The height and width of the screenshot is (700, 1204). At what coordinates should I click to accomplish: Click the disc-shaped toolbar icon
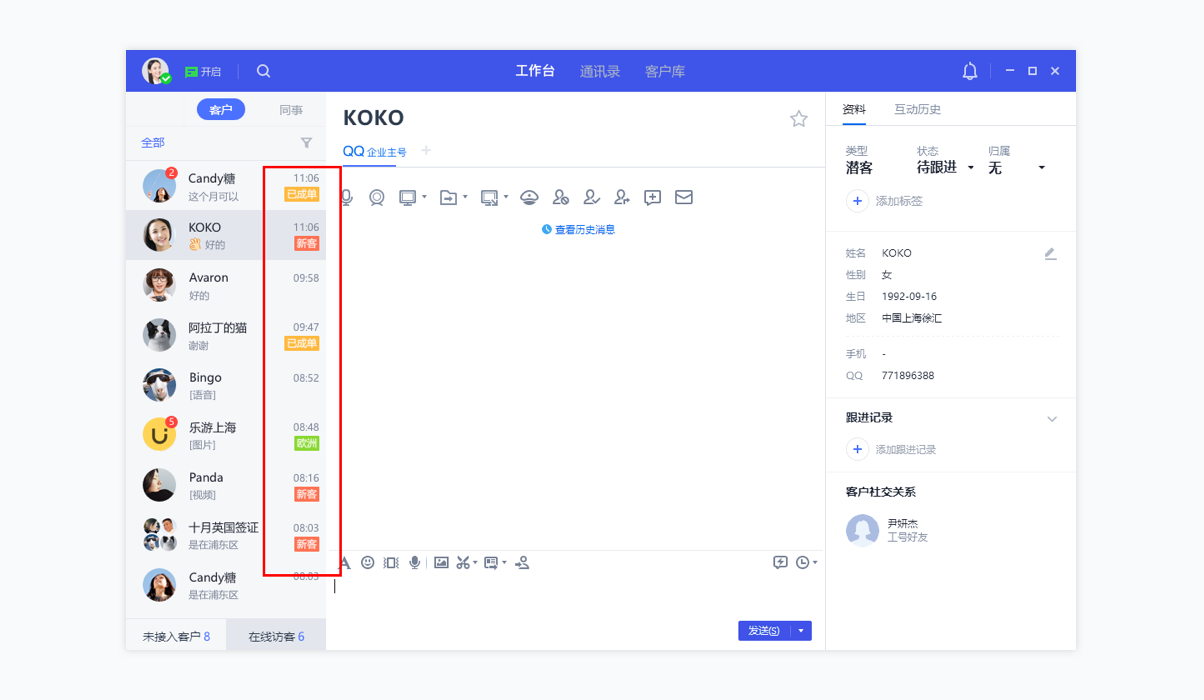pos(529,198)
